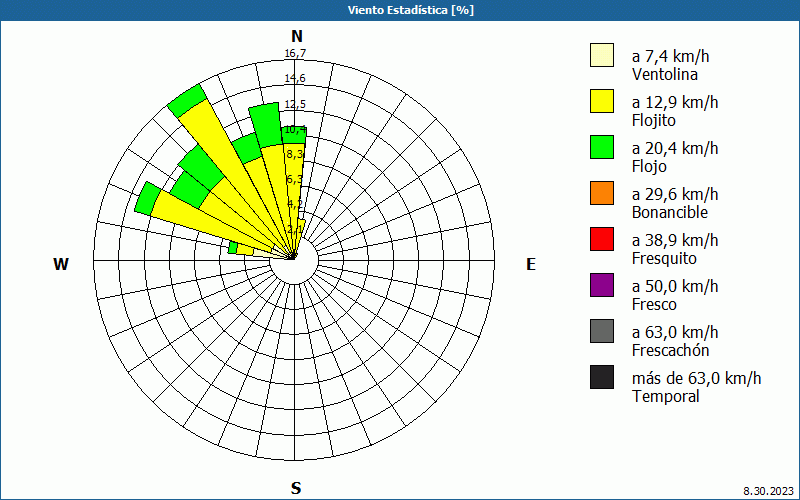Click the 'a 63,0 km/h' legend text
Viewport: 800px width, 500px height.
tap(675, 332)
